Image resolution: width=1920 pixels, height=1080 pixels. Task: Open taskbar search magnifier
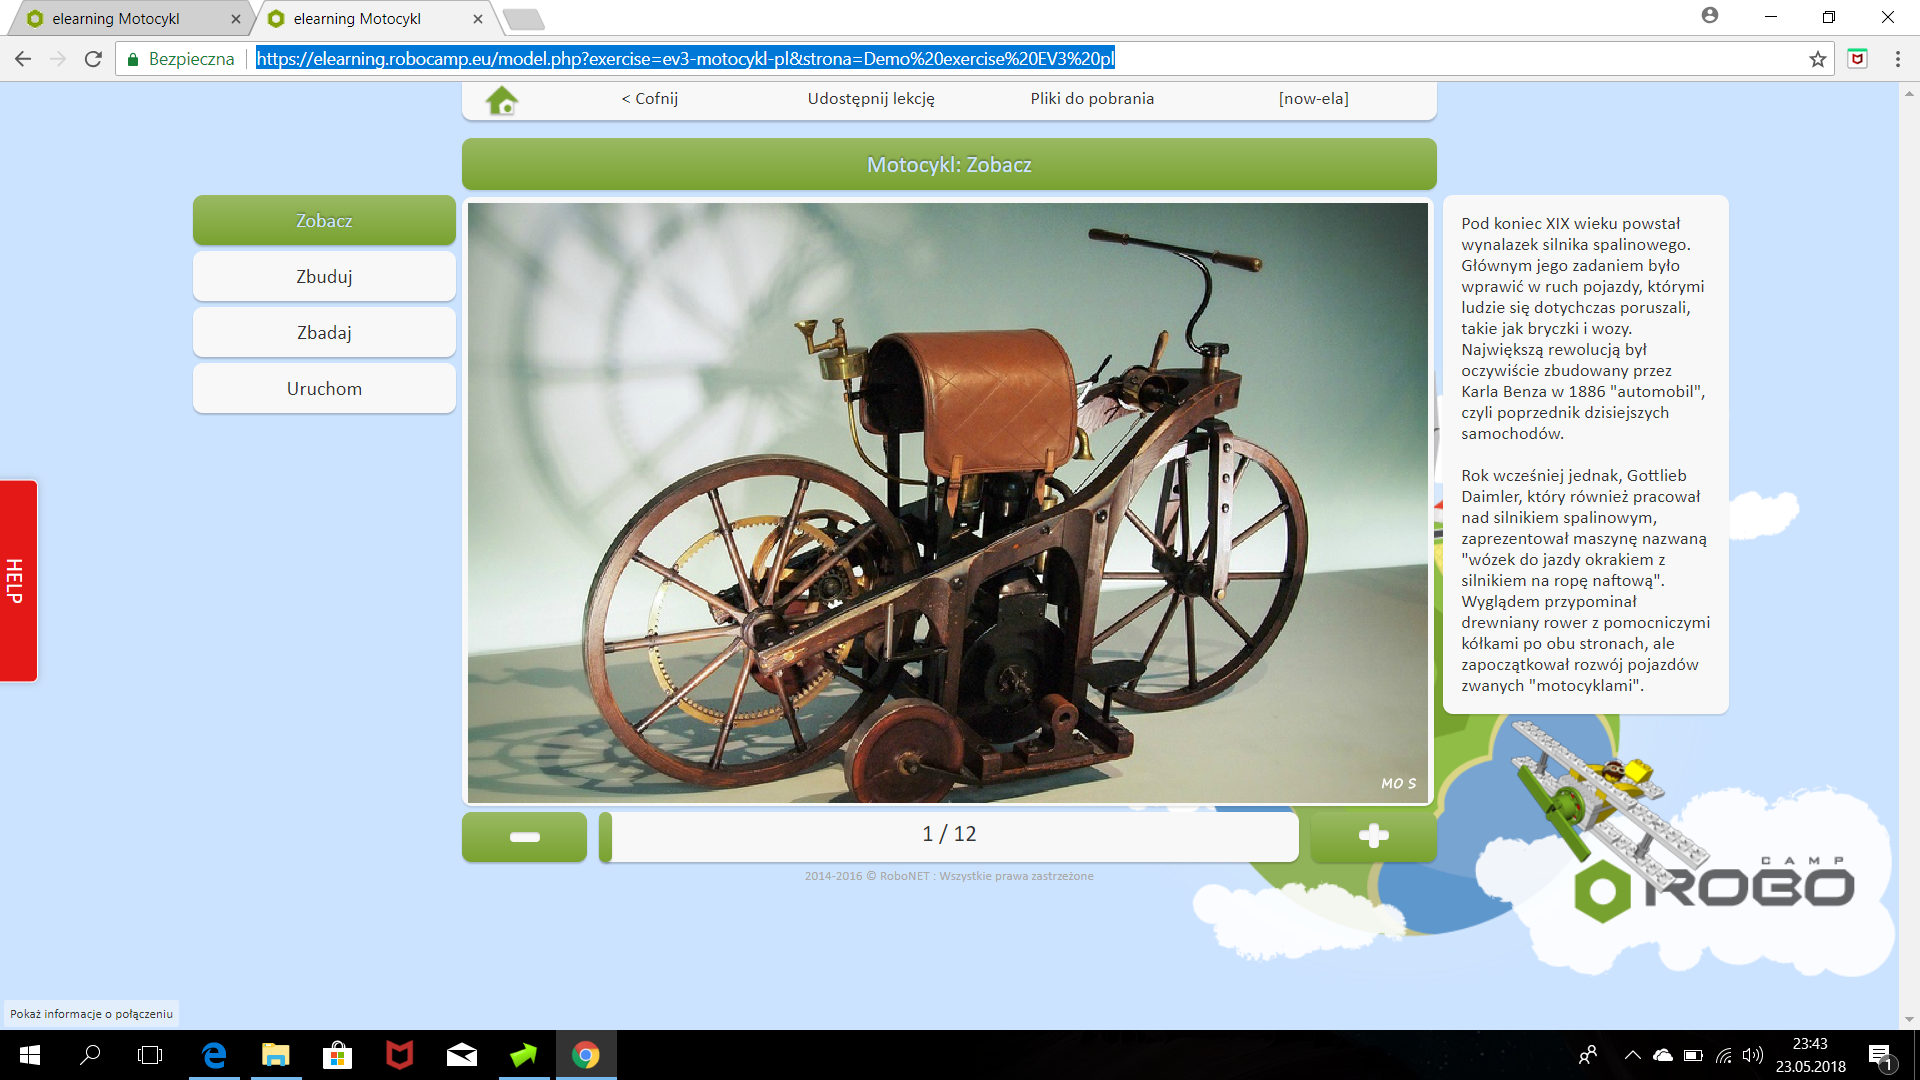[90, 1055]
